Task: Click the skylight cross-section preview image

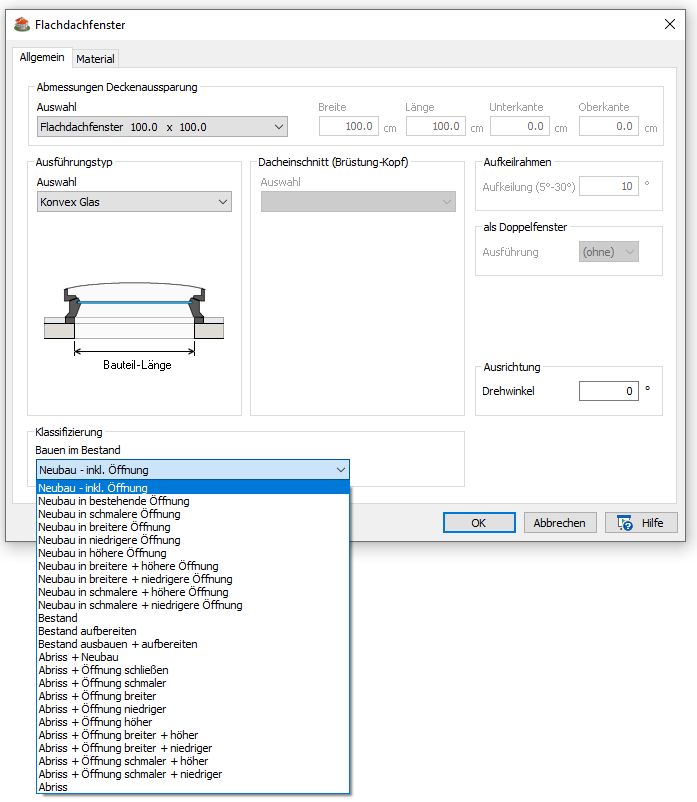Action: pyautogui.click(x=134, y=316)
